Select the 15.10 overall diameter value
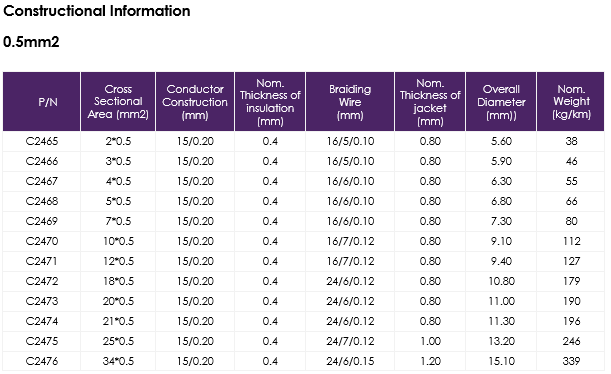The image size is (611, 374). point(501,361)
